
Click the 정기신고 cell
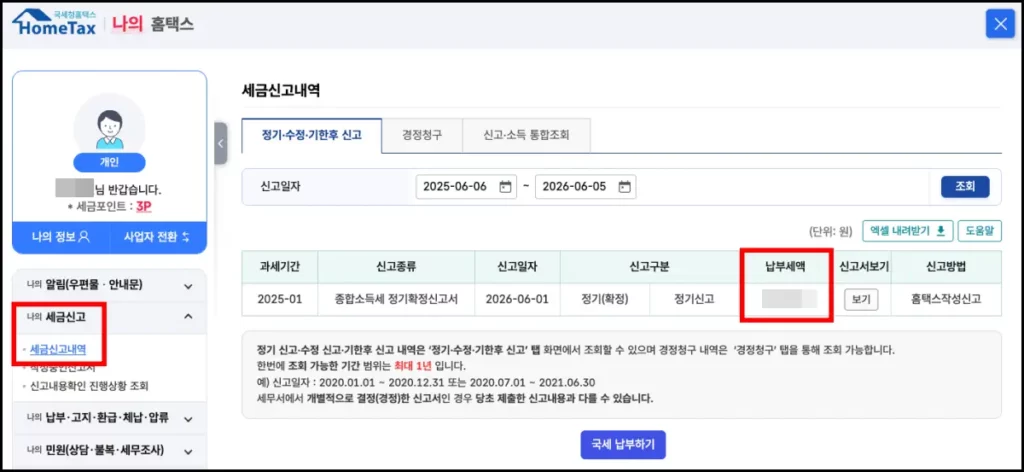pyautogui.click(x=694, y=300)
